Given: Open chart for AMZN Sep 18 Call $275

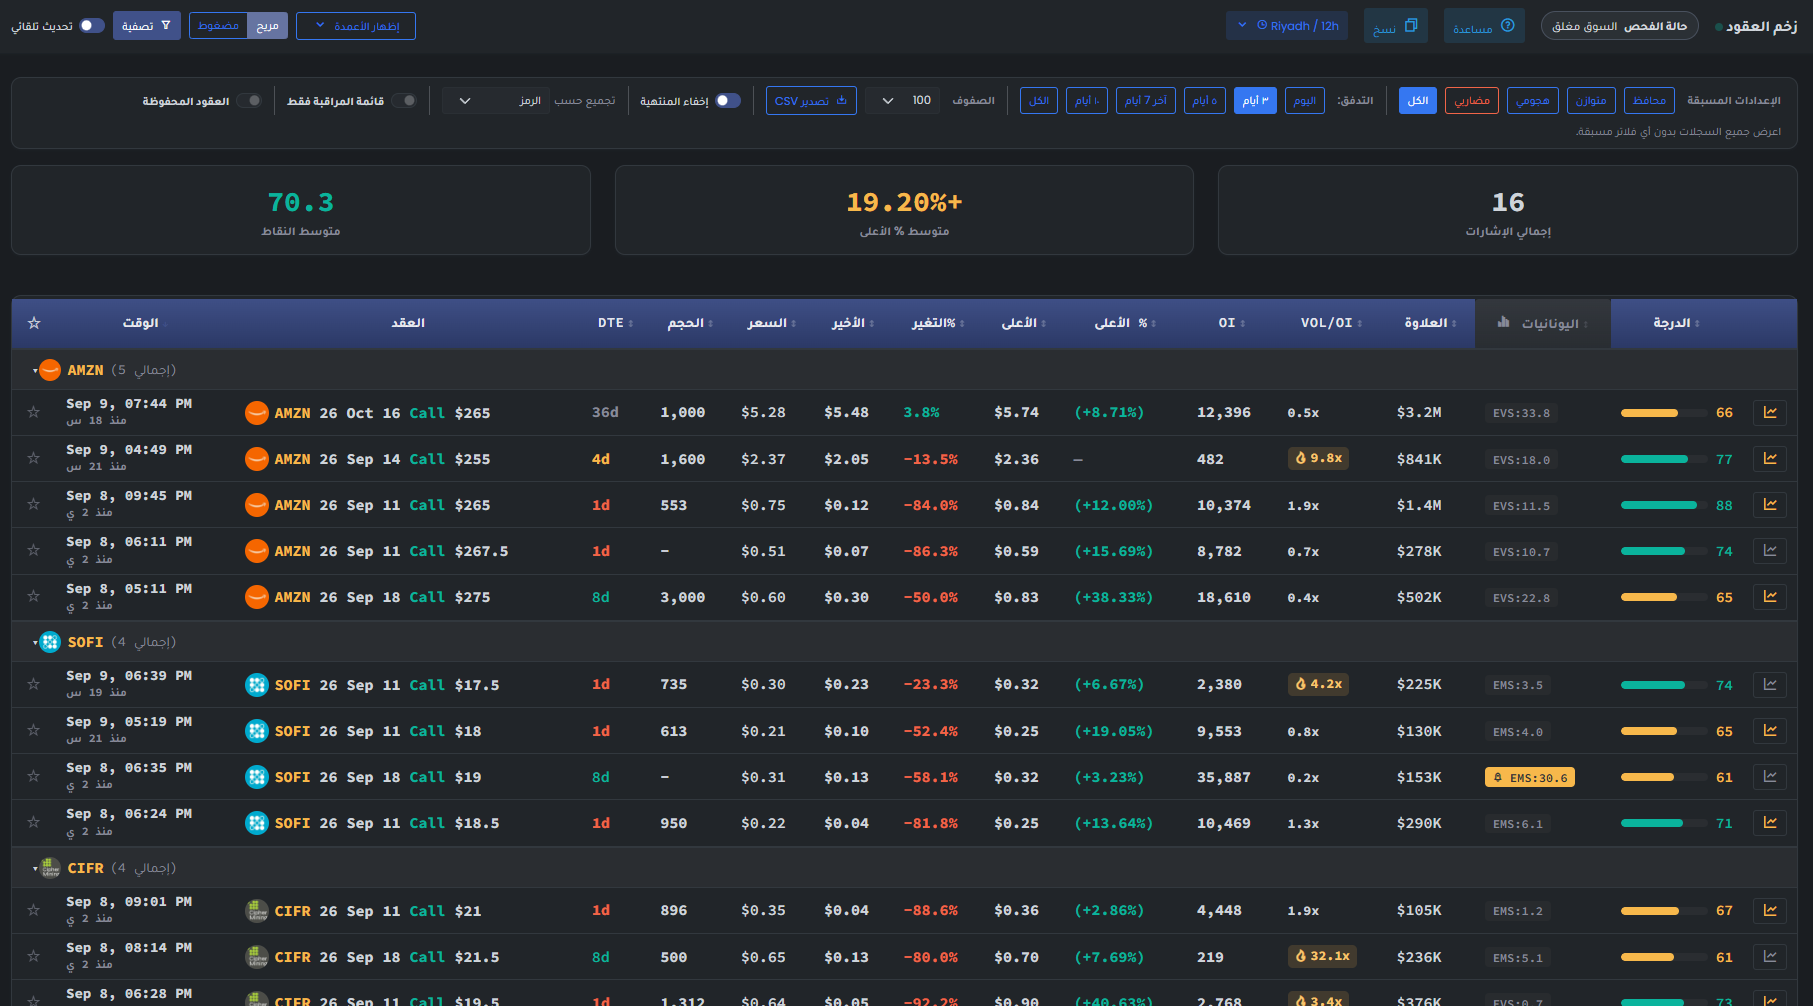Looking at the screenshot, I should (1769, 597).
